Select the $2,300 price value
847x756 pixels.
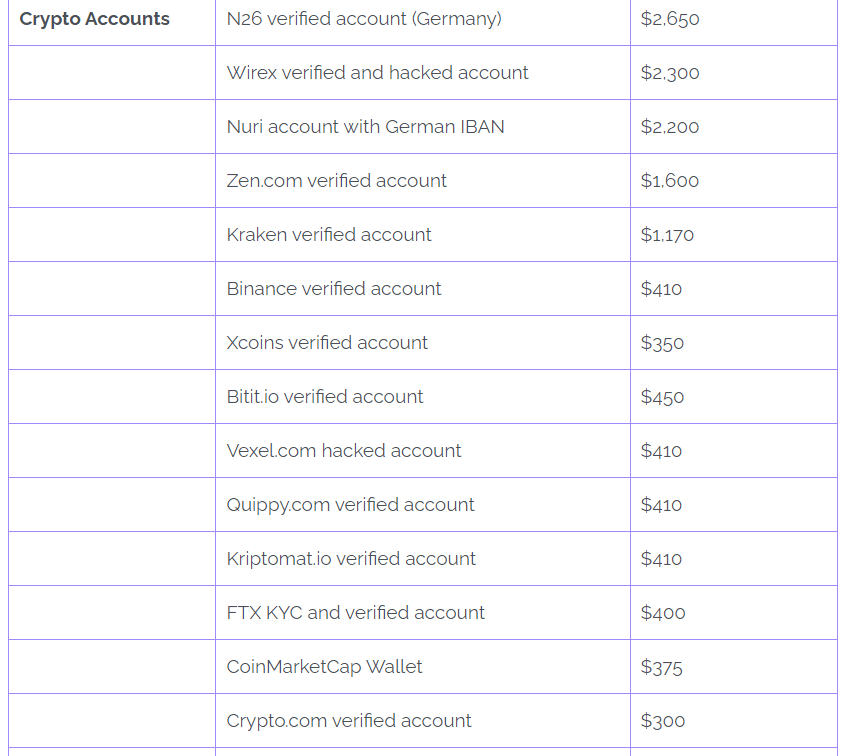coord(670,73)
